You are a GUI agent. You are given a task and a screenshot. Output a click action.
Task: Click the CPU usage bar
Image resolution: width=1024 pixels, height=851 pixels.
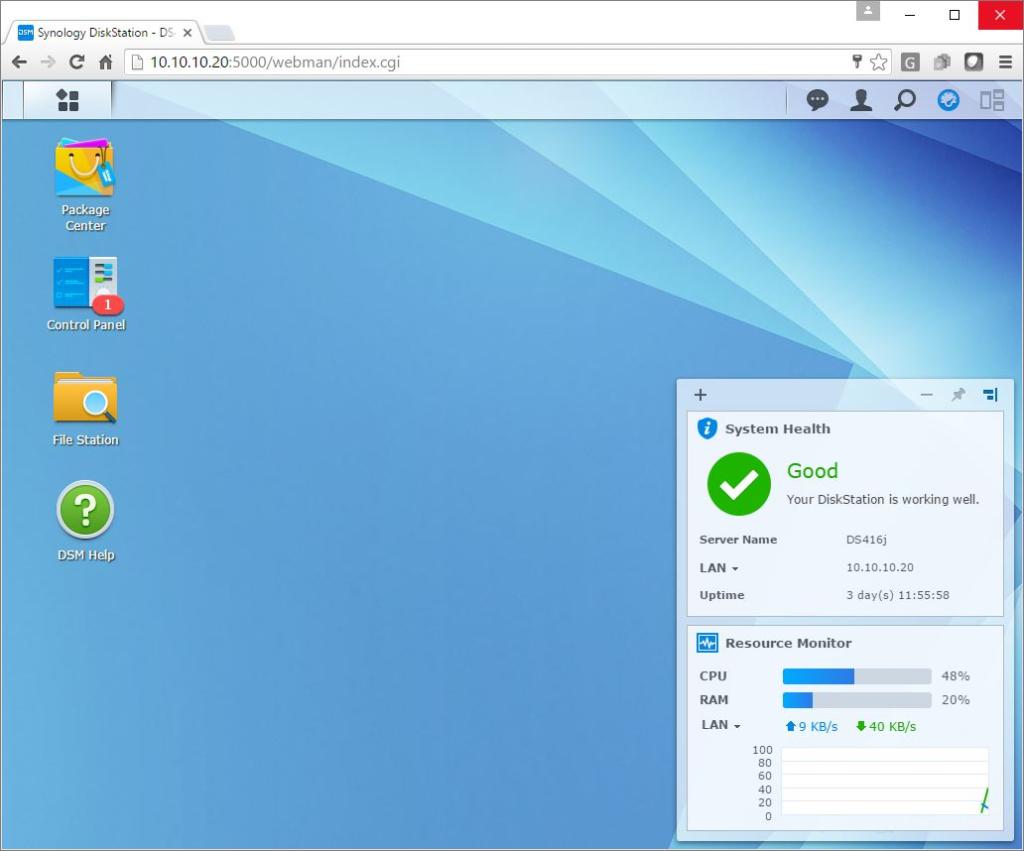coord(856,676)
